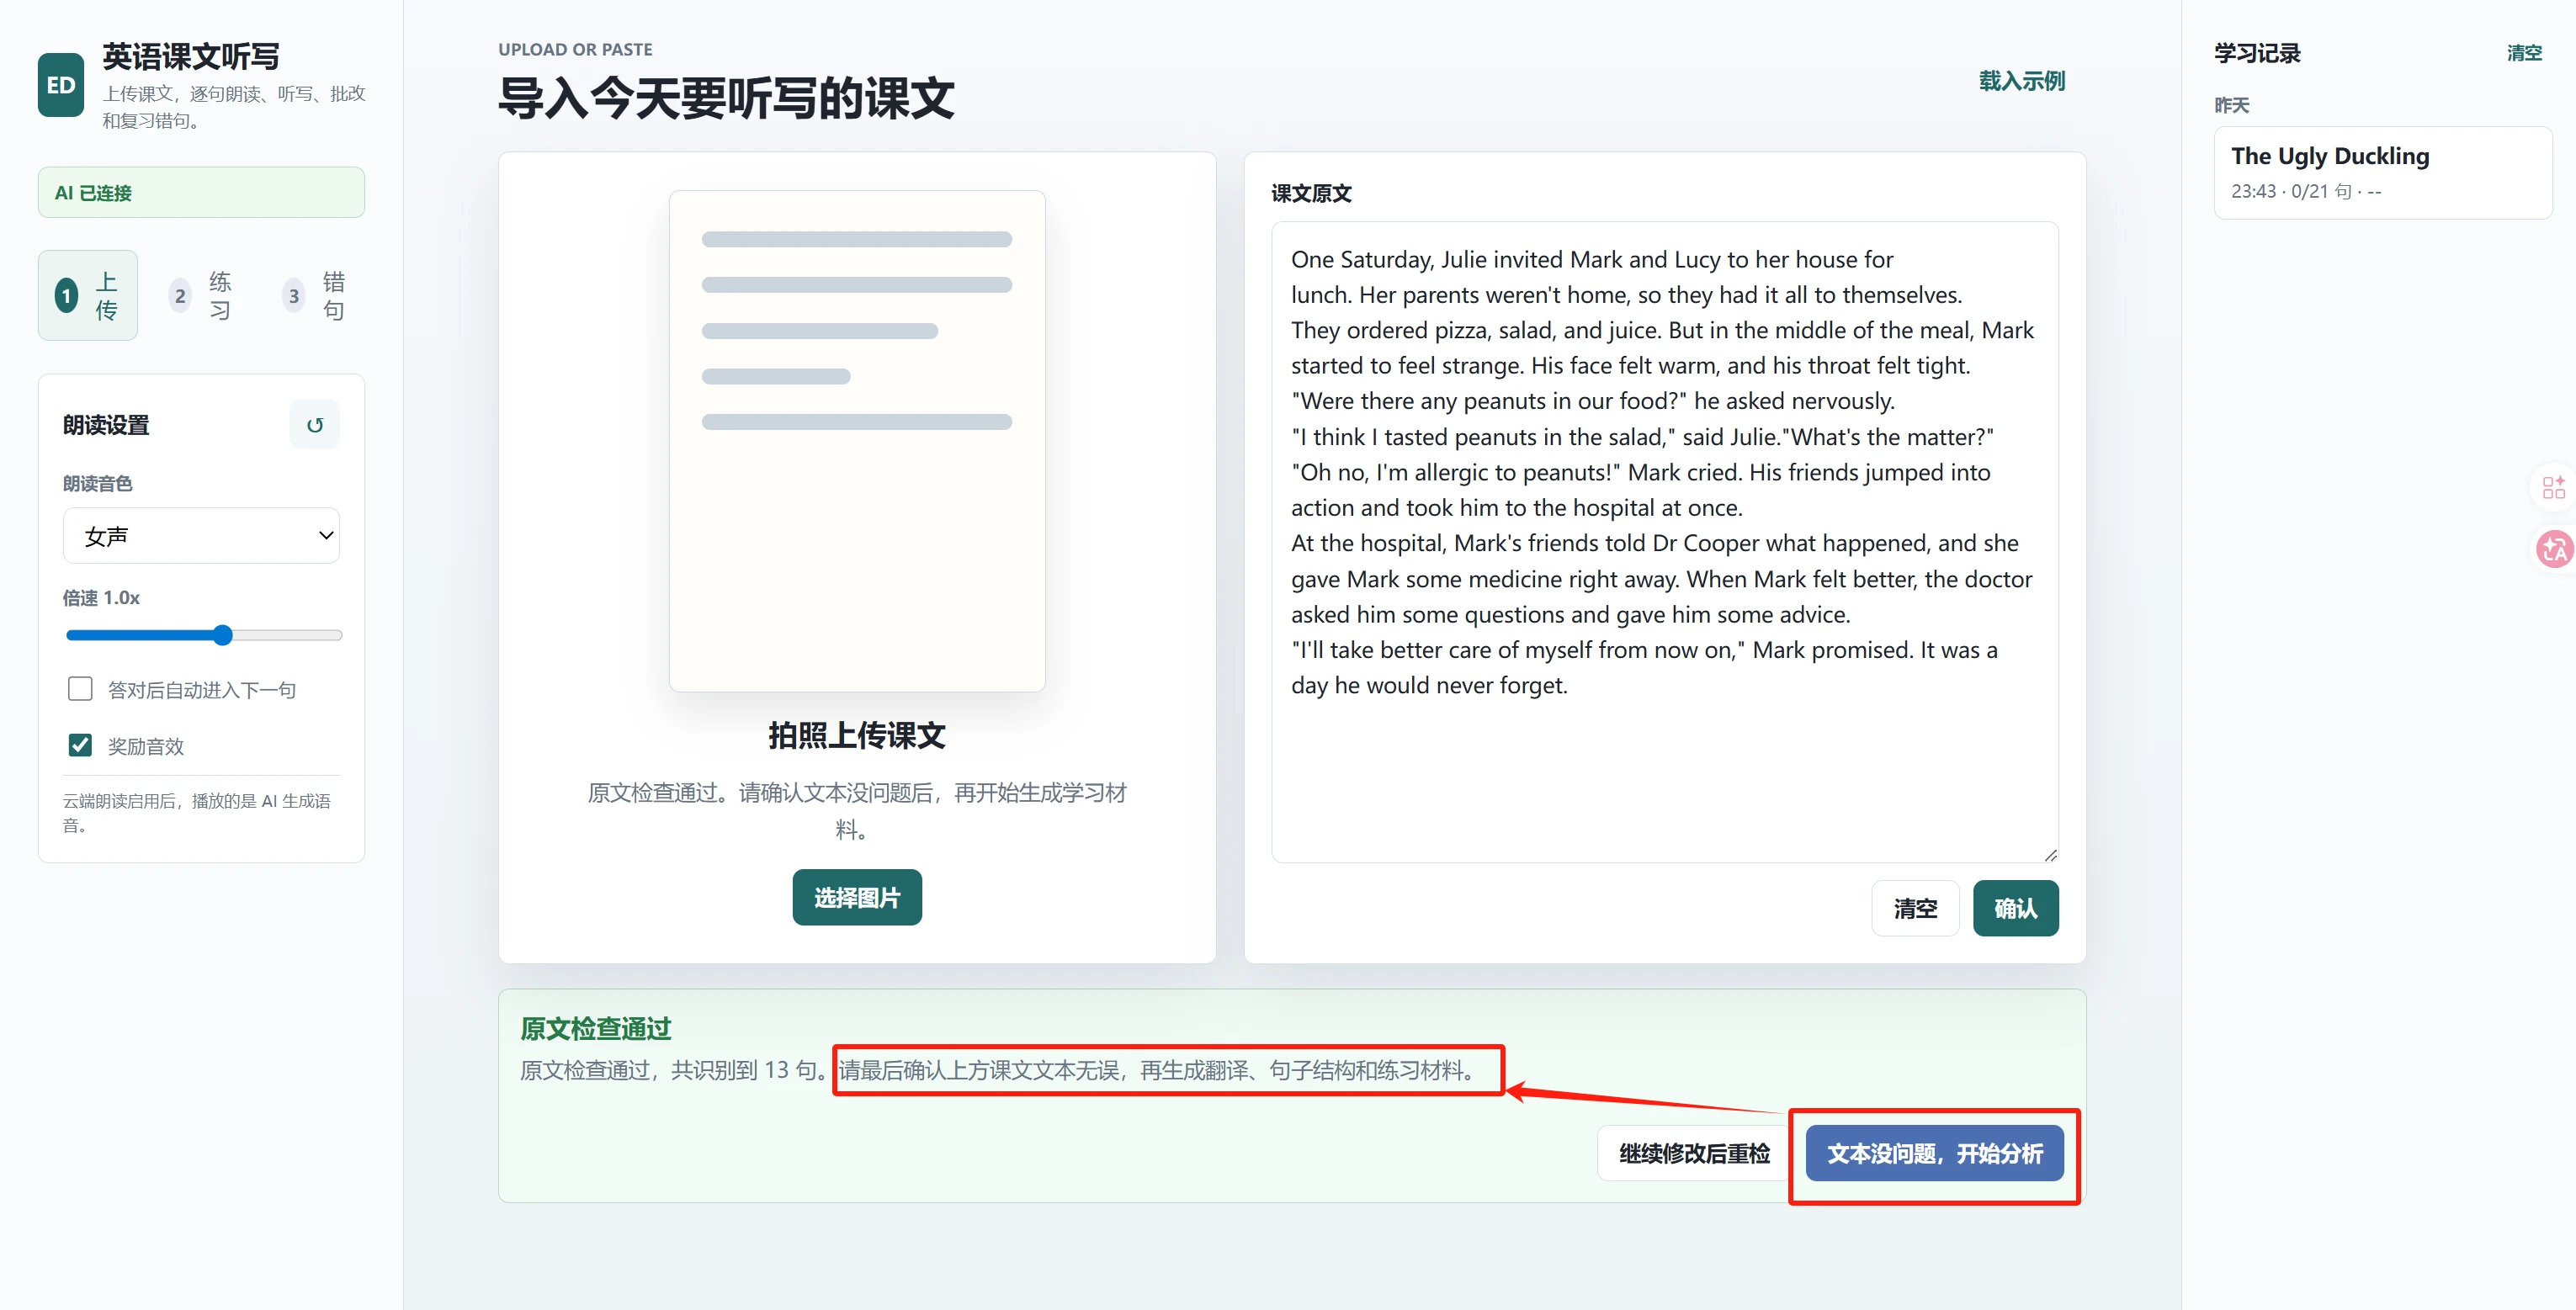Viewport: 2576px width, 1310px height.
Task: Click the 载入示例 load example link
Action: click(x=2022, y=81)
